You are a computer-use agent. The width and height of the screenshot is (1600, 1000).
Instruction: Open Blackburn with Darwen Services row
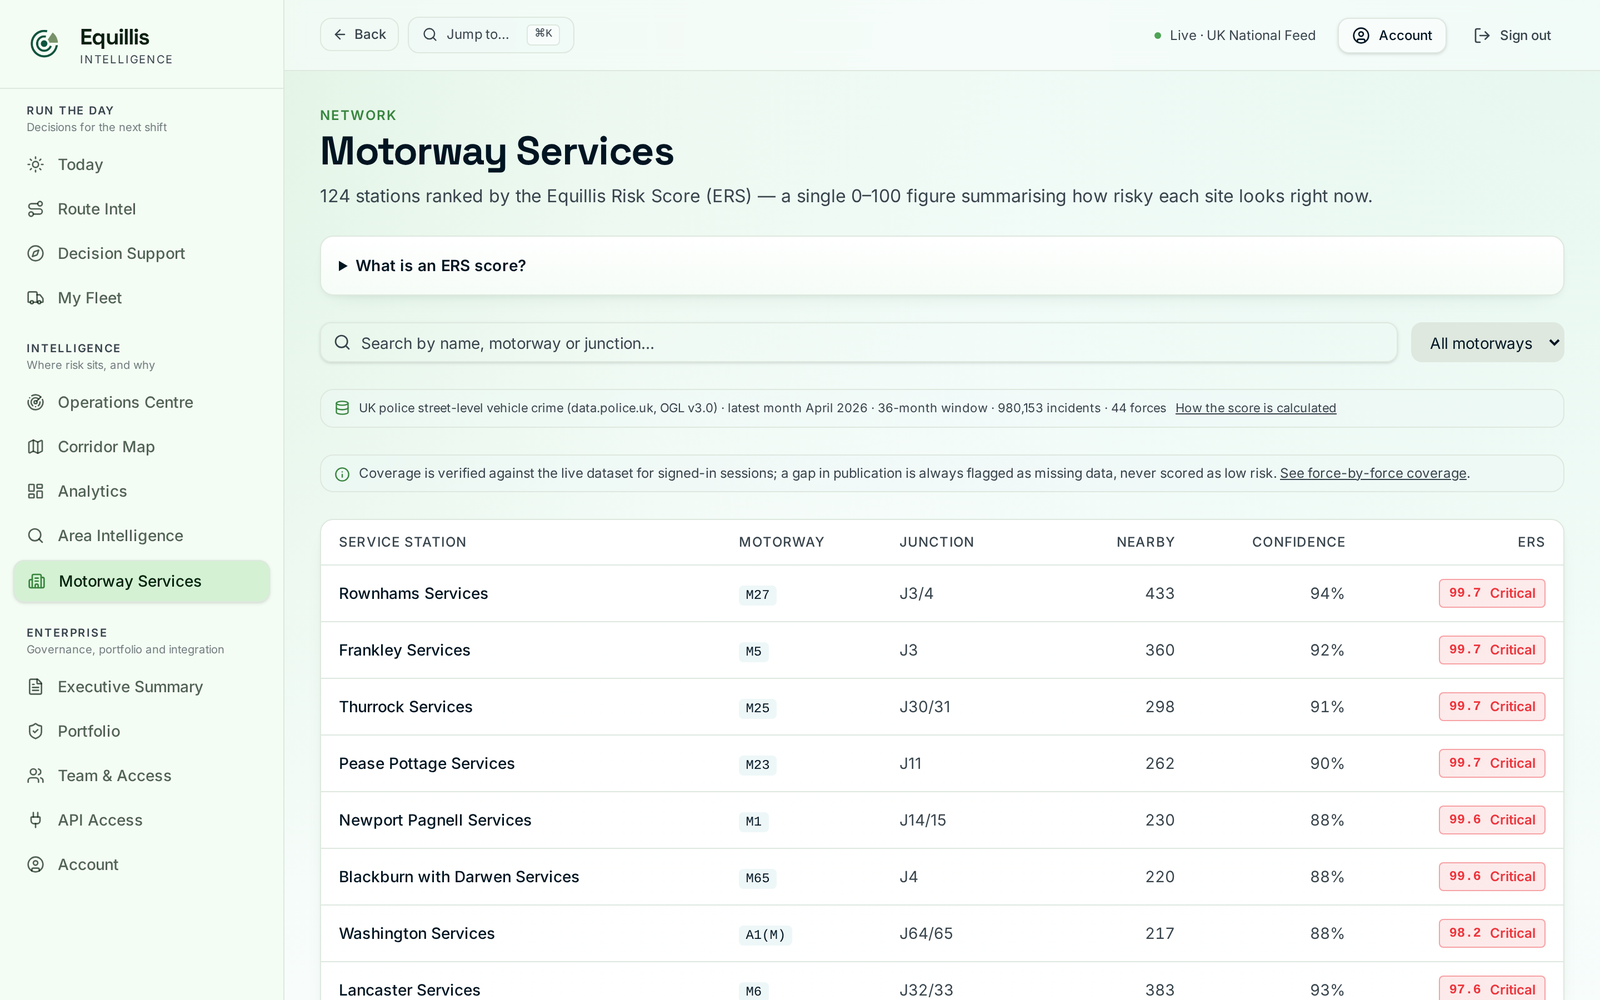click(941, 877)
